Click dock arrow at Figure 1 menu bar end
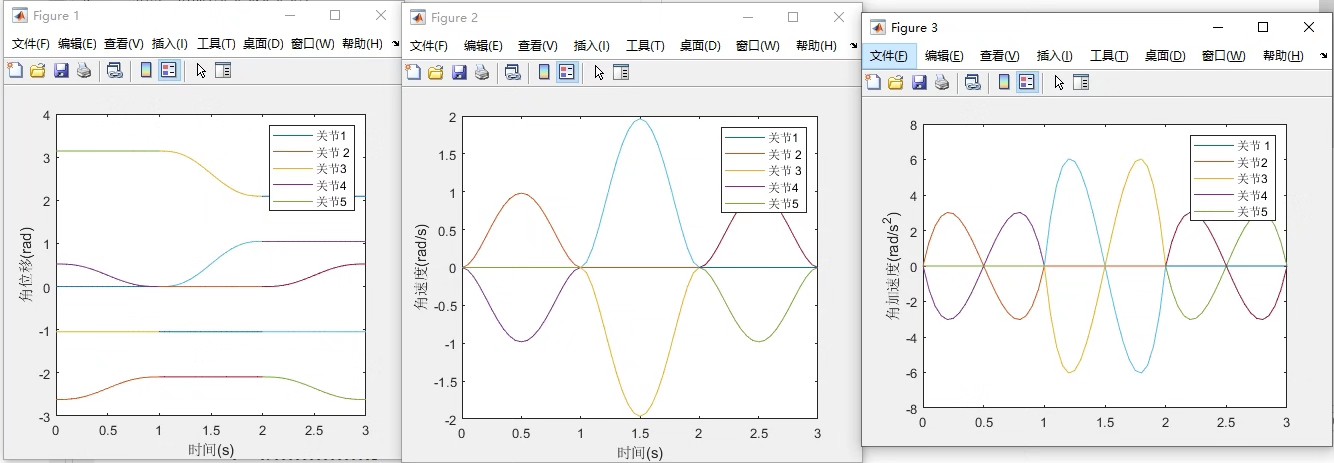Viewport: 1334px width, 463px height. tap(395, 44)
